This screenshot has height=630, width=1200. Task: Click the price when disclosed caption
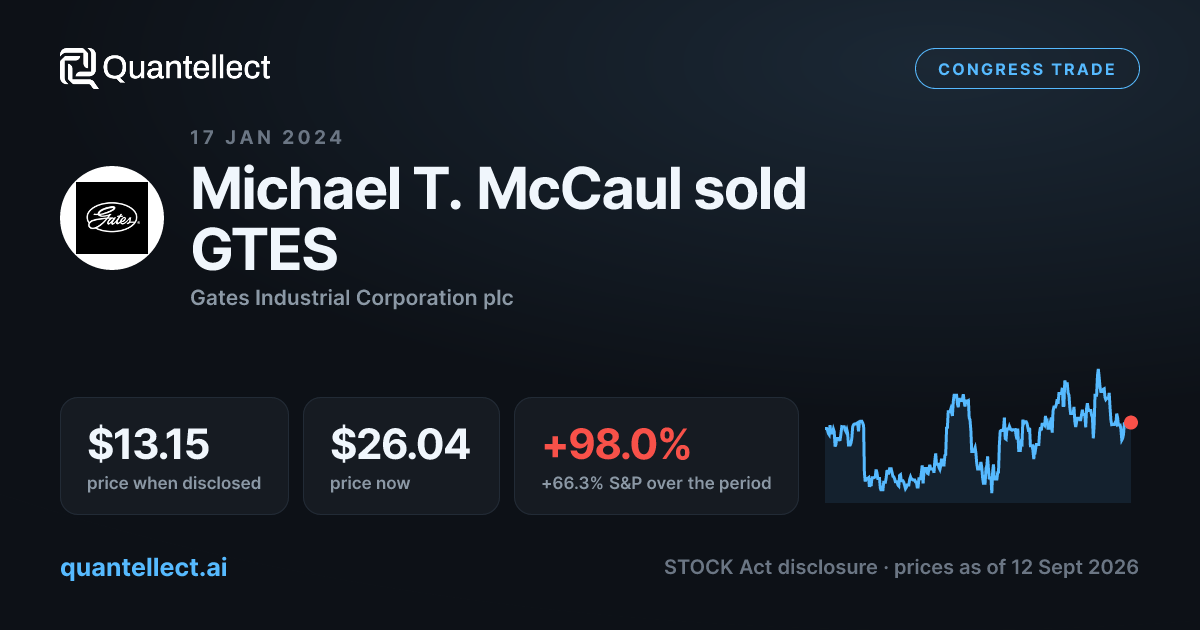click(x=174, y=483)
